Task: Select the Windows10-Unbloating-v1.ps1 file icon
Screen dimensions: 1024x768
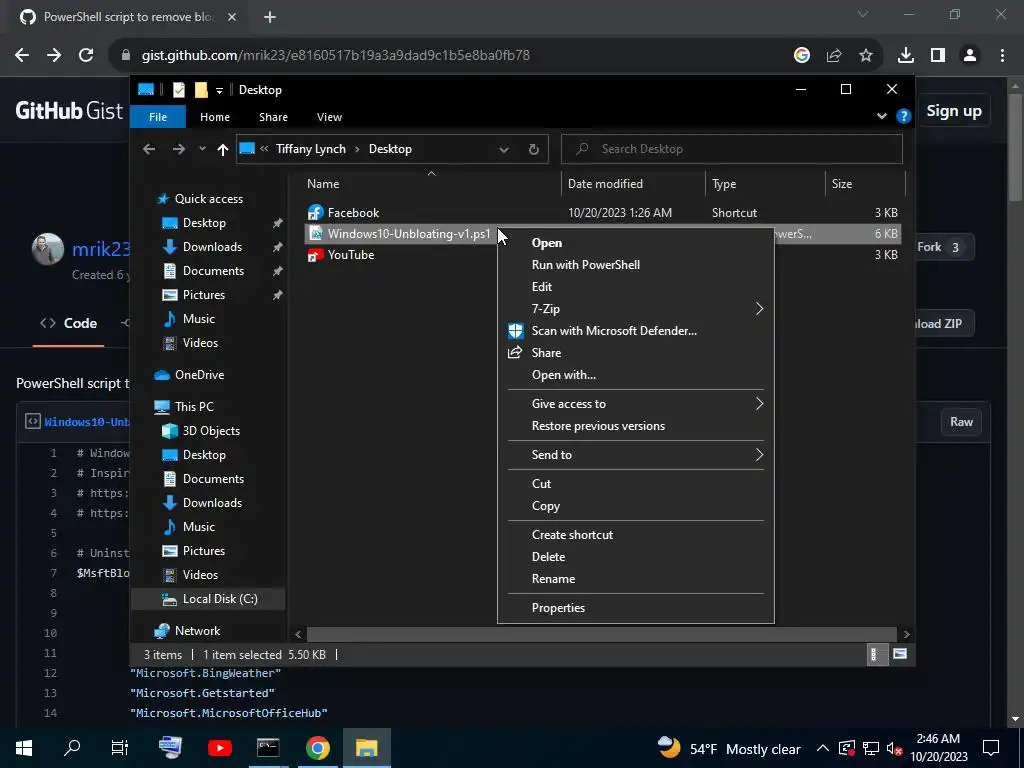Action: point(315,233)
